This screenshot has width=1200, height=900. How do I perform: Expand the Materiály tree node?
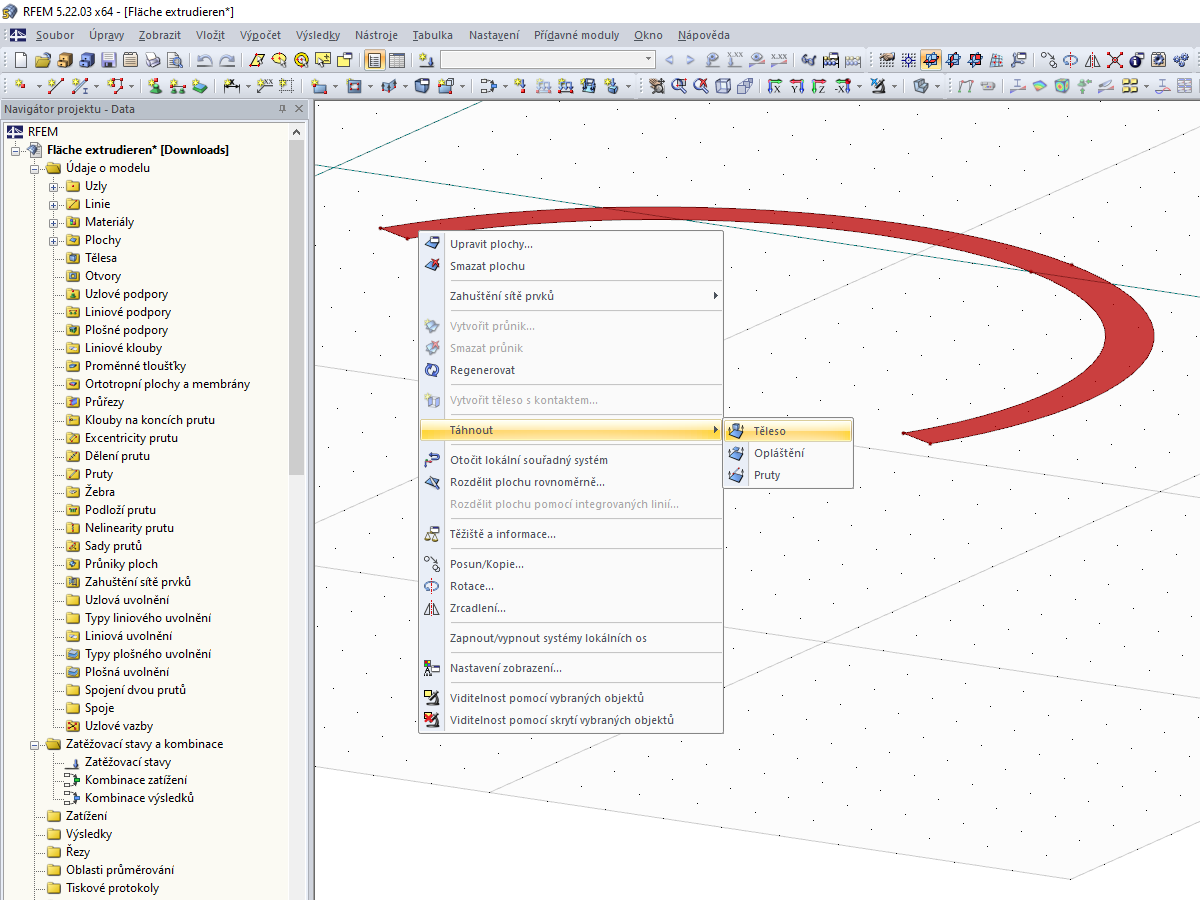coord(54,222)
